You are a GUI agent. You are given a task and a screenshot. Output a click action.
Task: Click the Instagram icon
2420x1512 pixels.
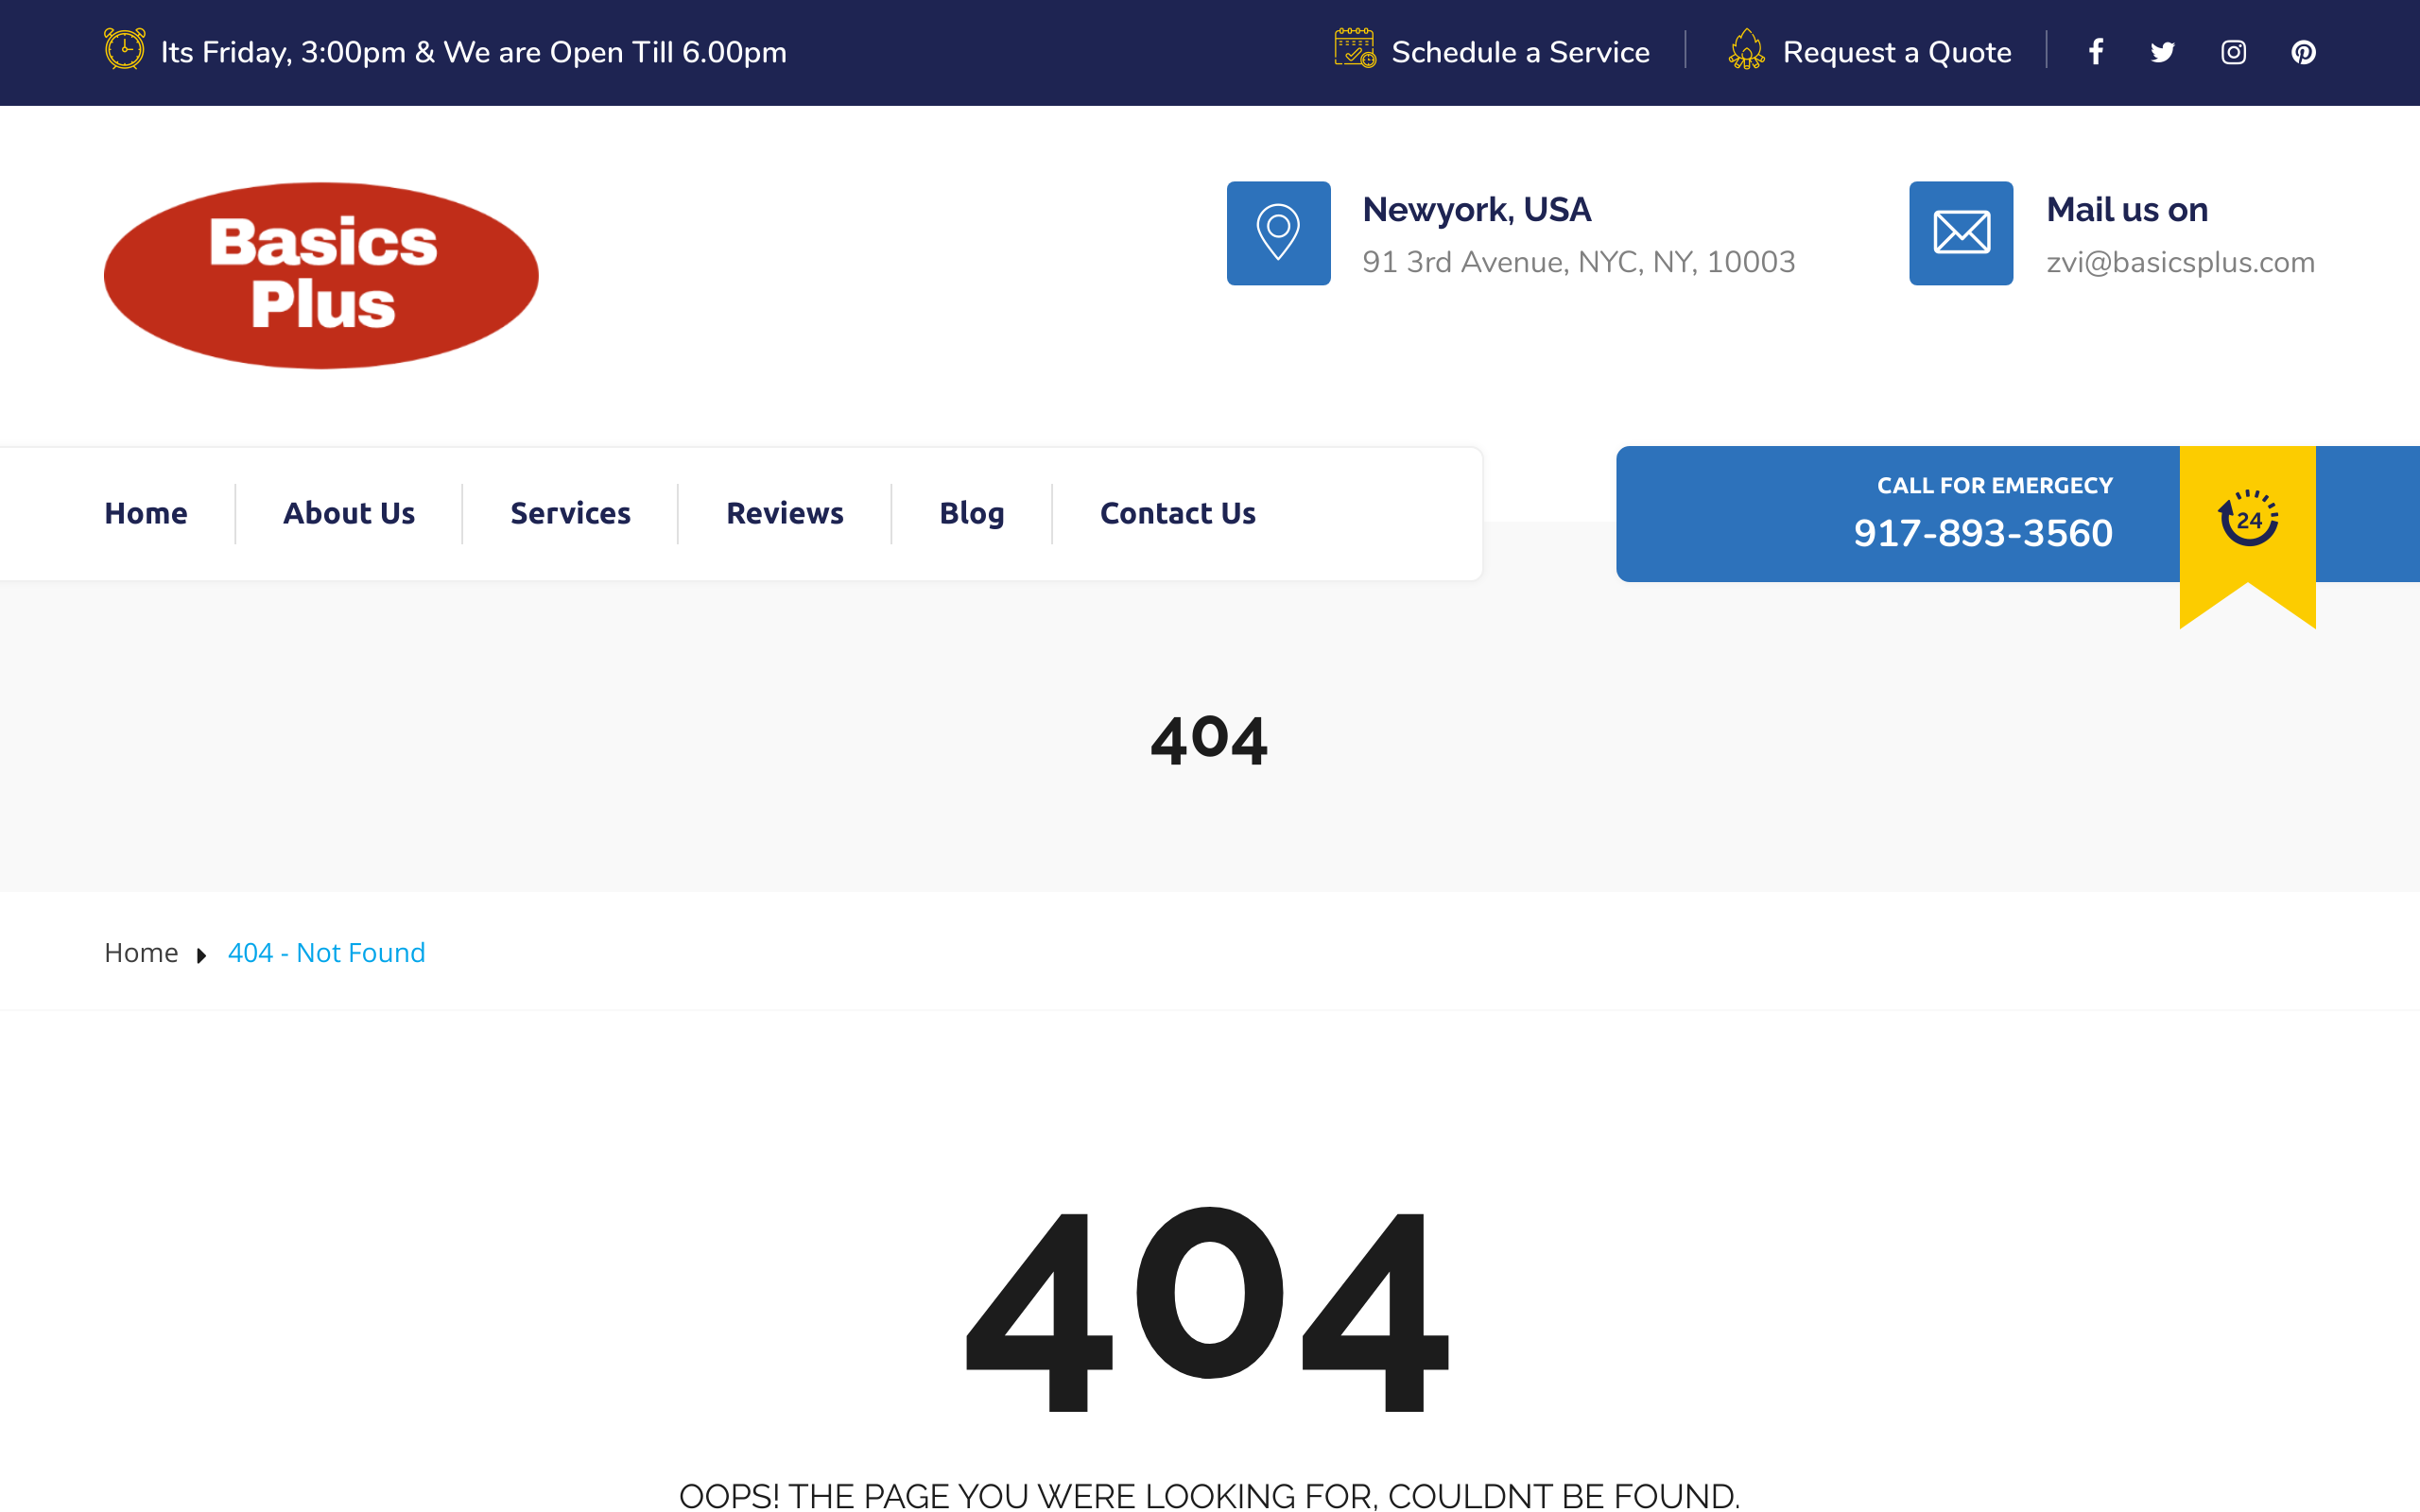click(2233, 52)
